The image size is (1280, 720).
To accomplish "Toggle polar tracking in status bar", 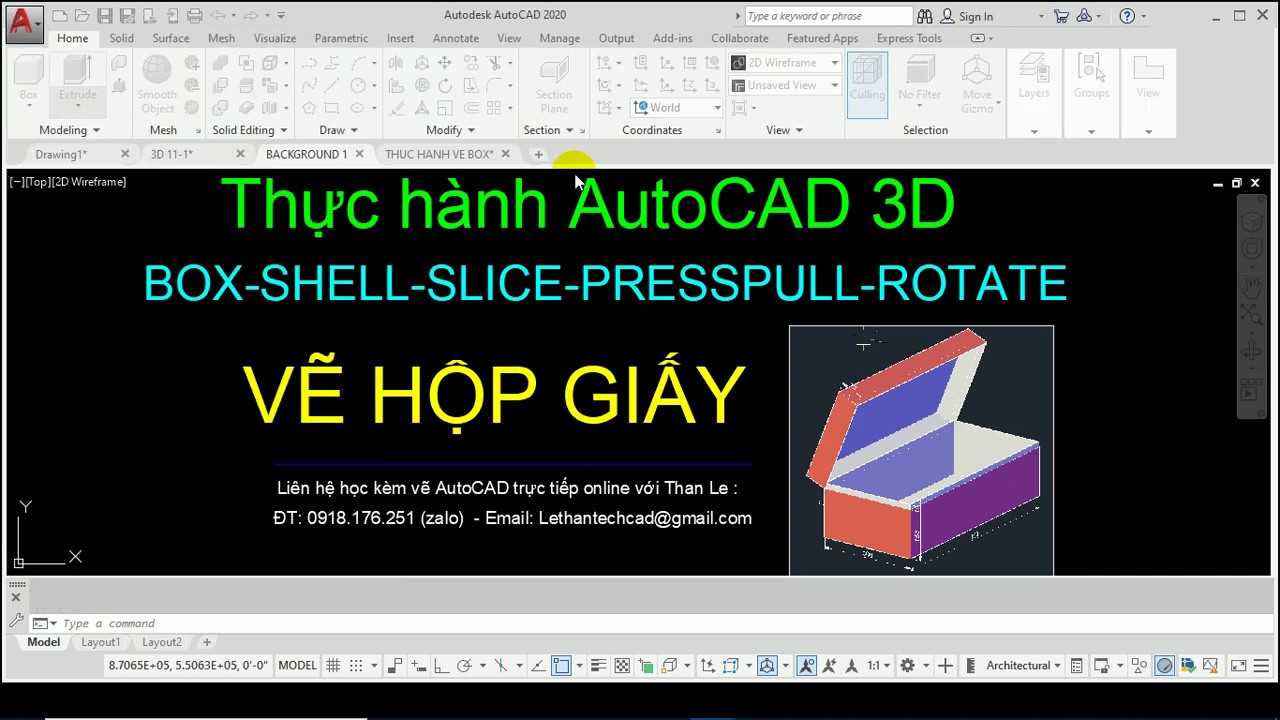I will [464, 666].
